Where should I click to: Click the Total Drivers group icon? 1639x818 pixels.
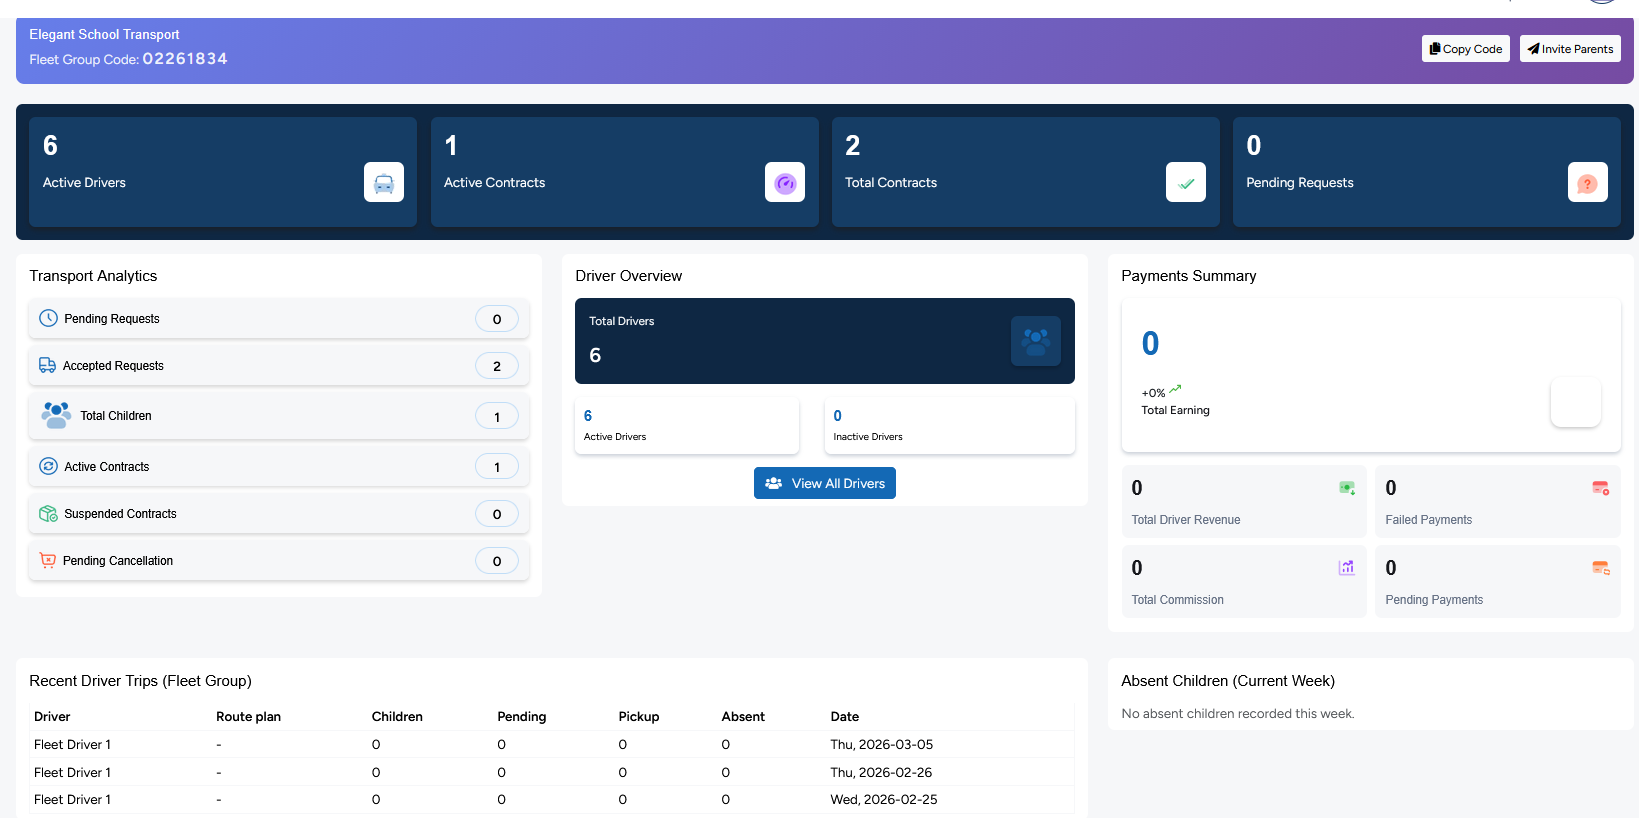(x=1035, y=341)
